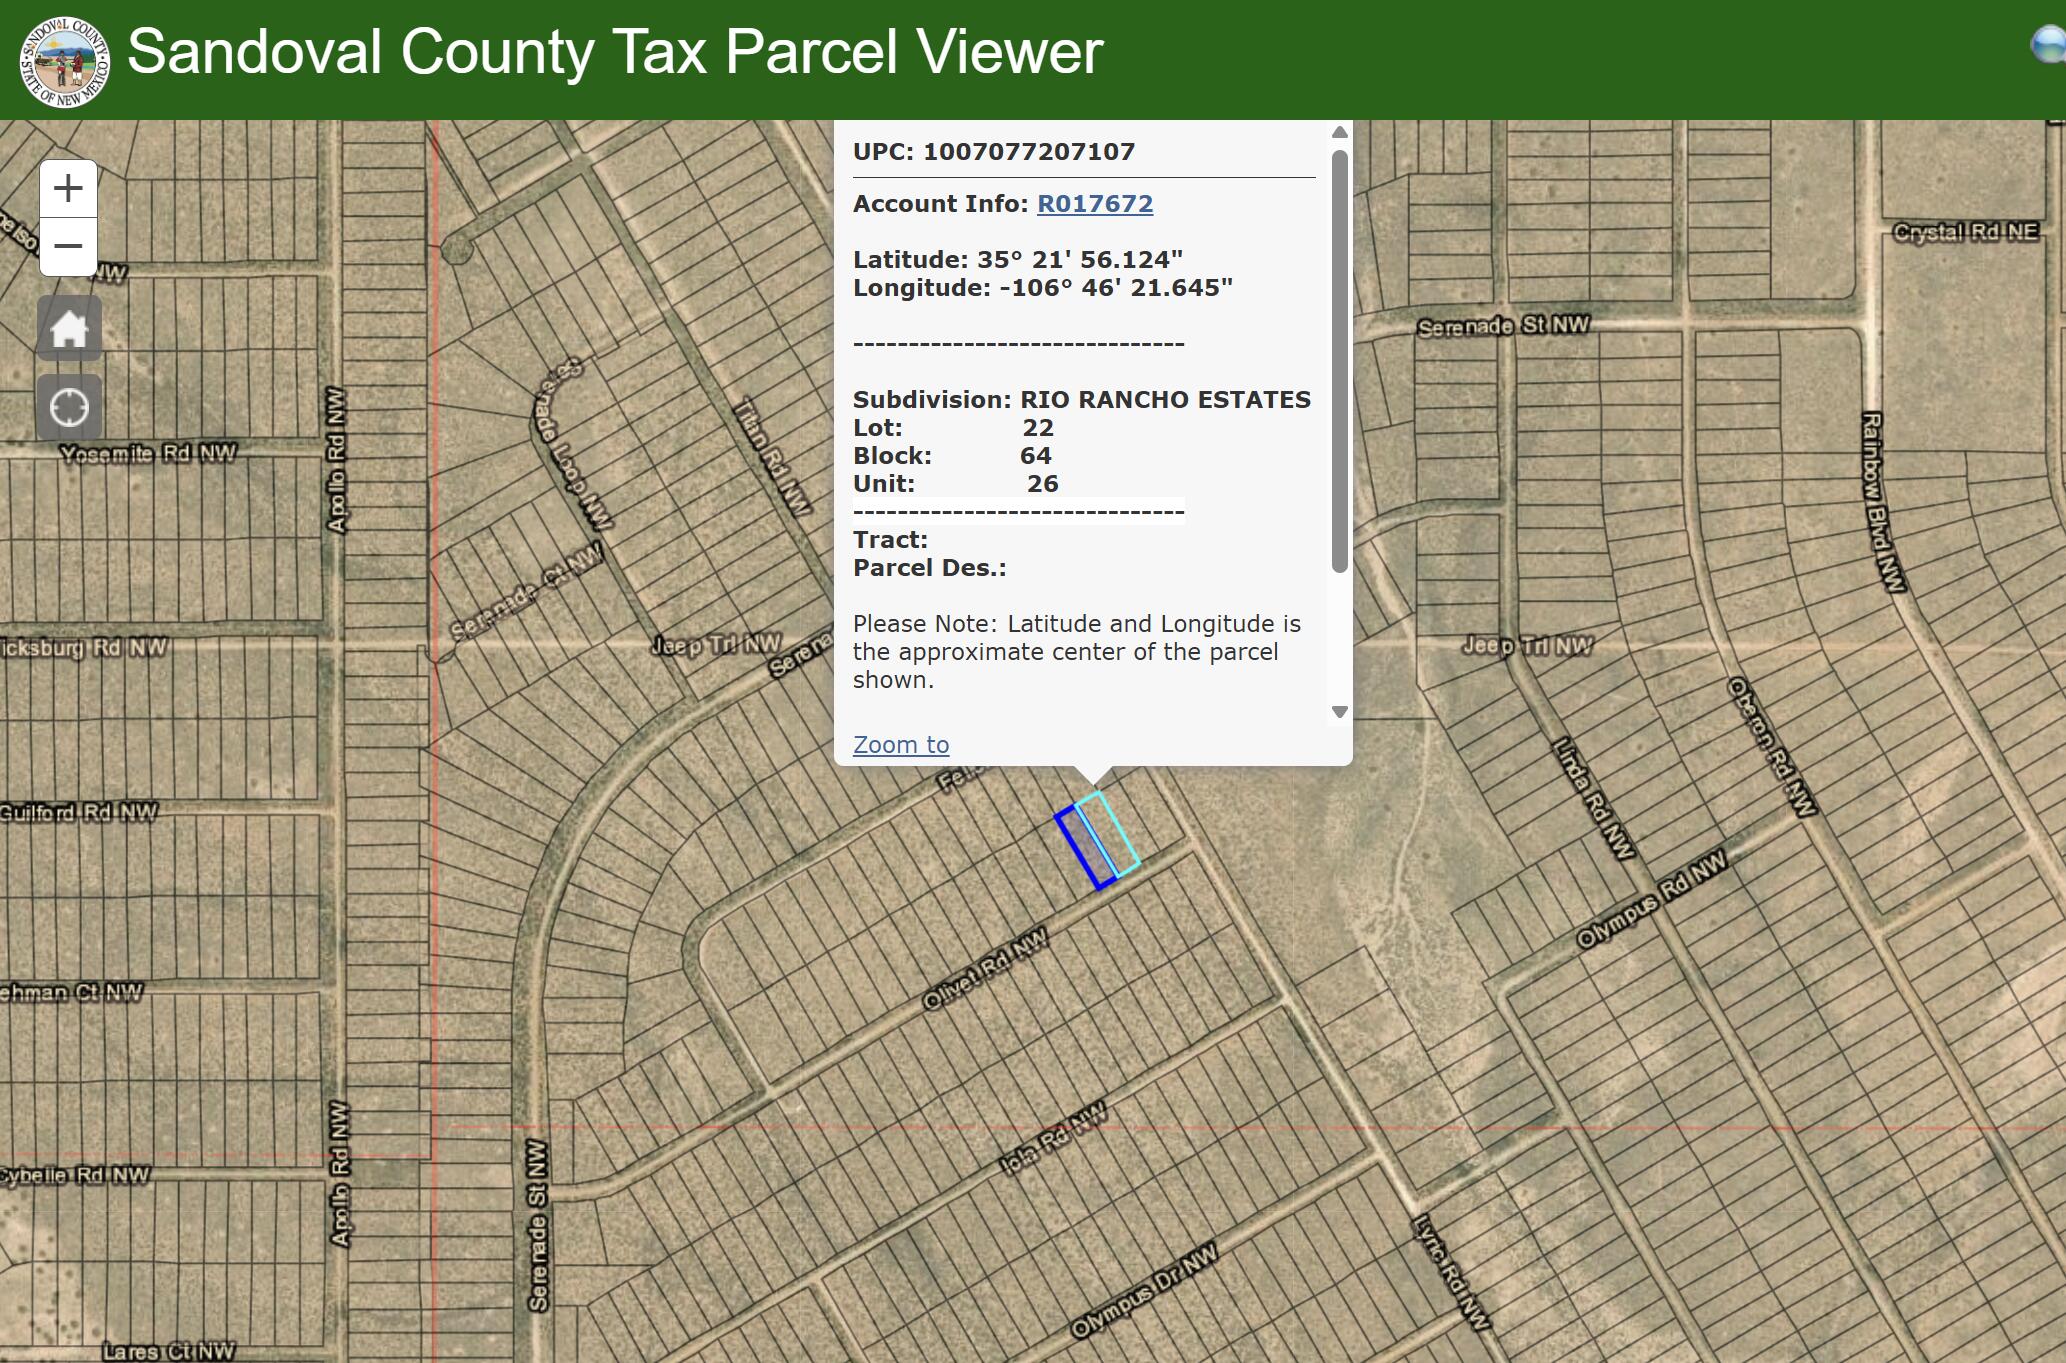The height and width of the screenshot is (1363, 2066).
Task: Click the Yosemite Rd NW label
Action: pyautogui.click(x=148, y=454)
